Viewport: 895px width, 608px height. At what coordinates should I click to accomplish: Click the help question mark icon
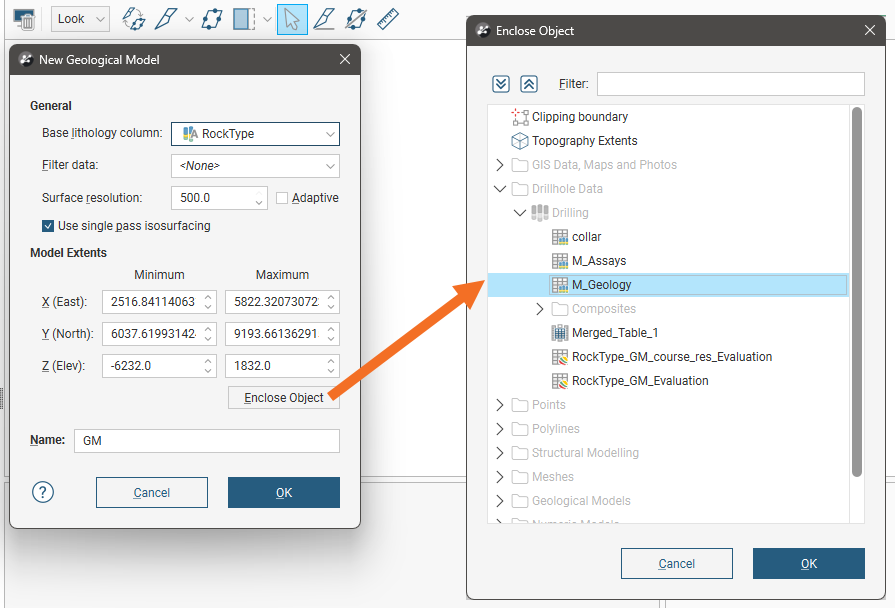[43, 492]
